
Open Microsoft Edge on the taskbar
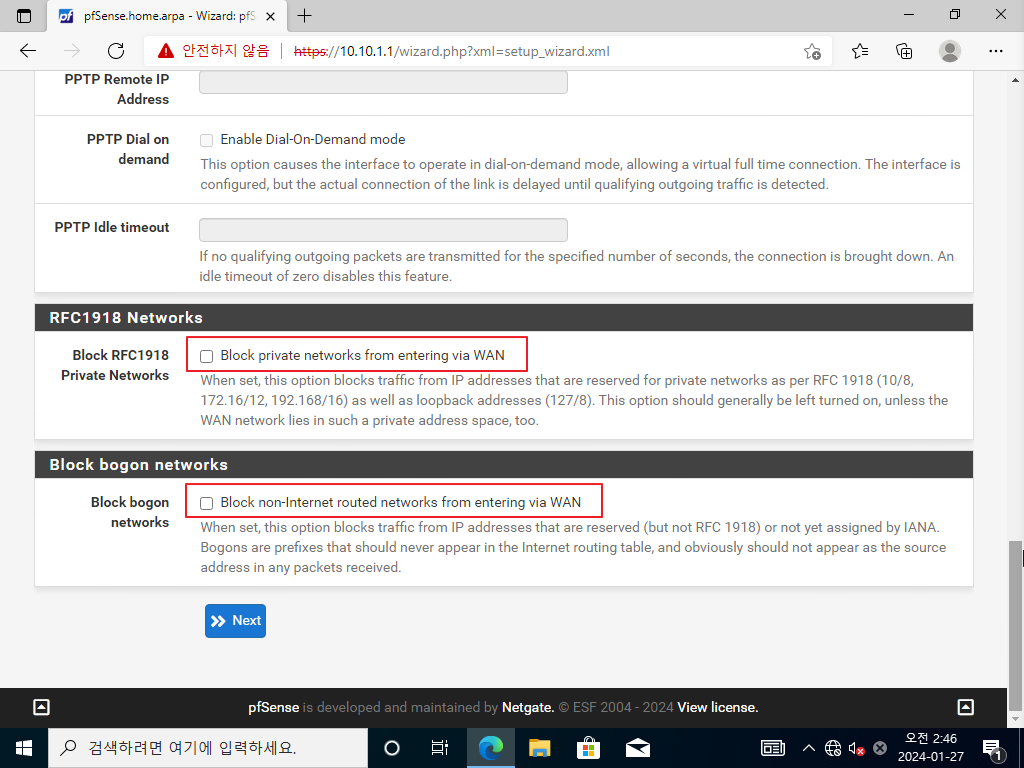pos(490,748)
